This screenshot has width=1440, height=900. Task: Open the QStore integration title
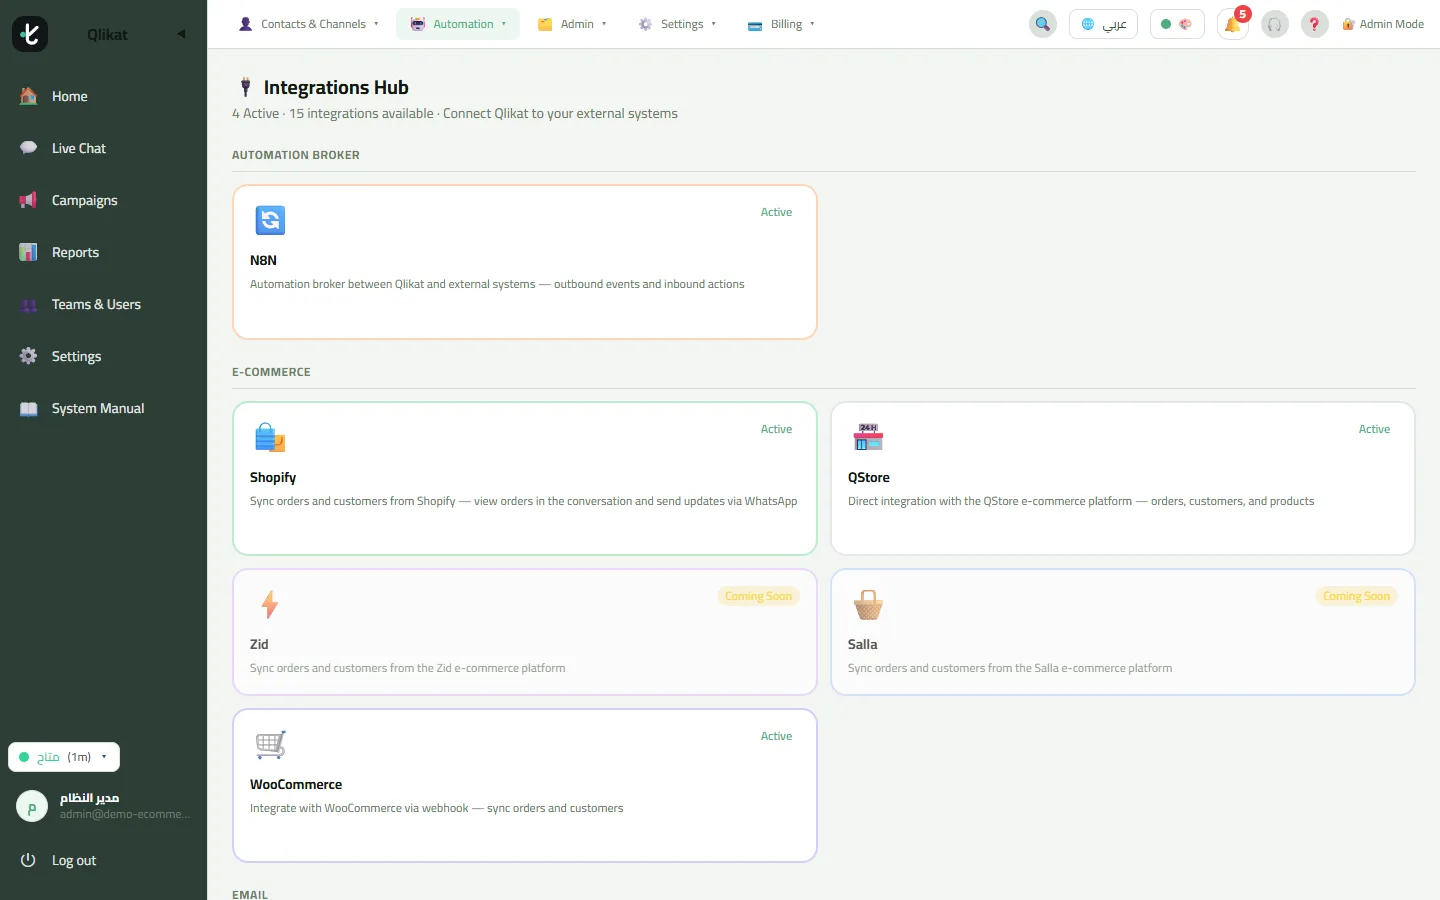(869, 477)
